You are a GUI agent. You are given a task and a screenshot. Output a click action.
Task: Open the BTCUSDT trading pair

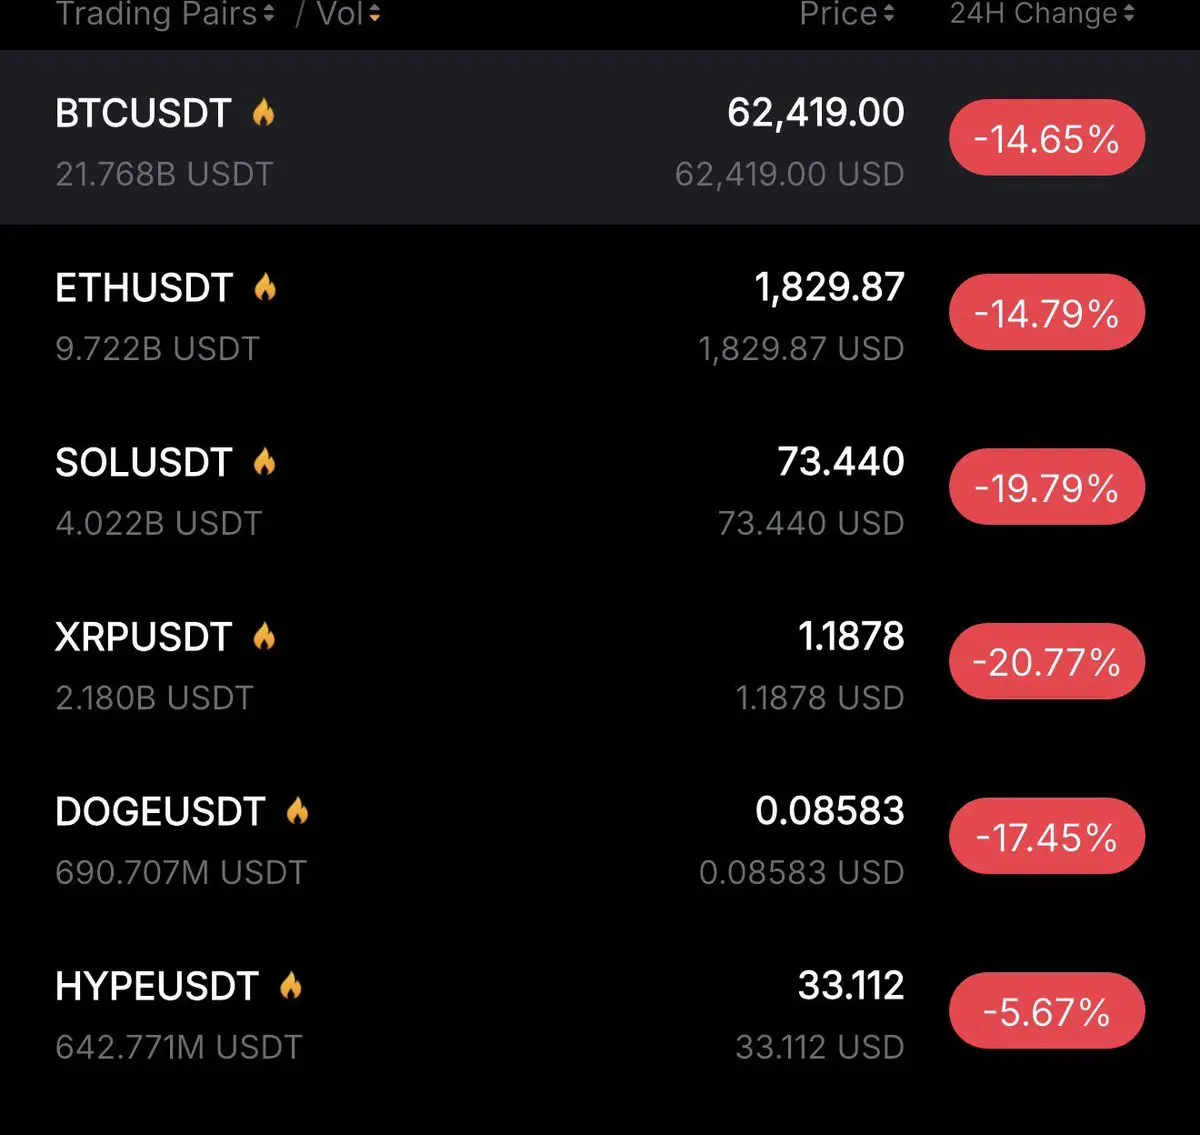click(x=143, y=113)
